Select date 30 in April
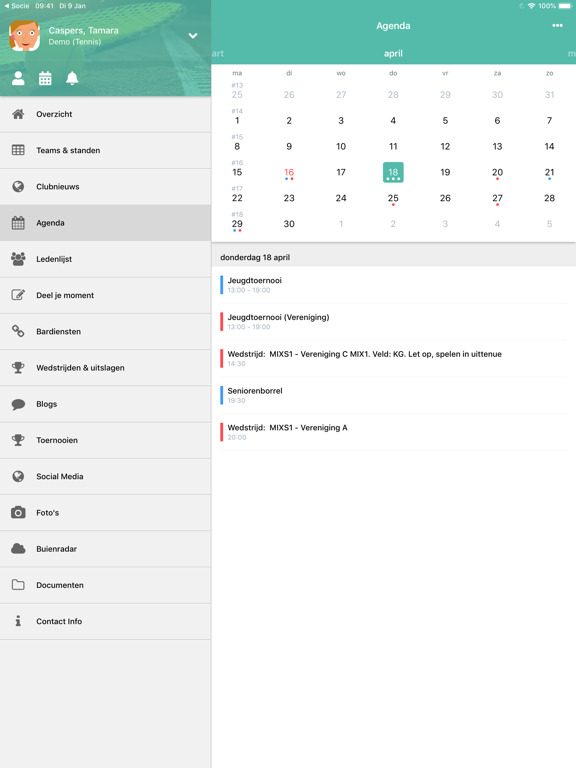 (x=289, y=224)
